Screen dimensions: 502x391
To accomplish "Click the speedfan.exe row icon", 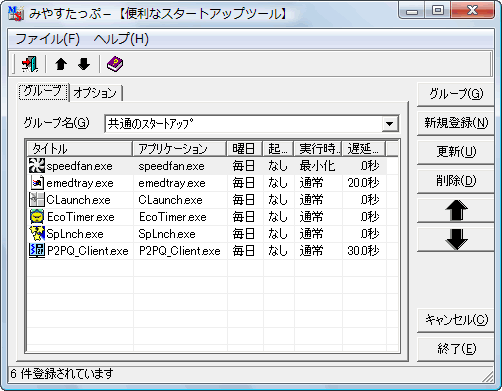I will point(37,166).
